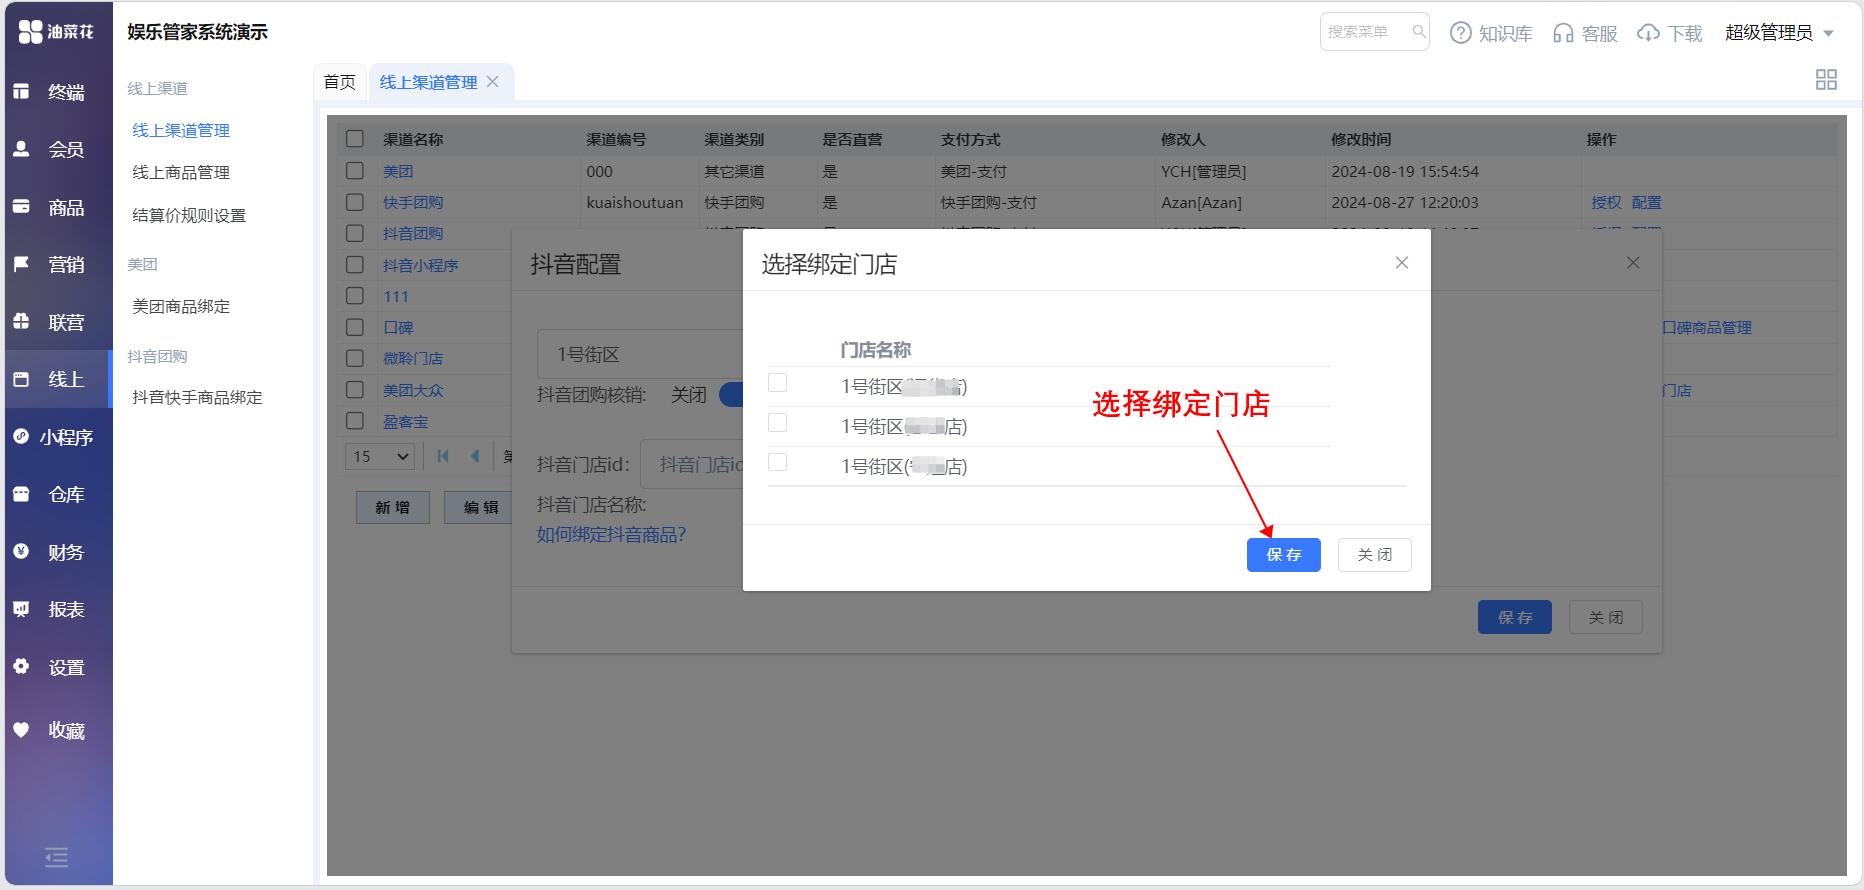The height and width of the screenshot is (890, 1864).
Task: Open the 如何绑定抖音商品? link
Action: pos(611,535)
